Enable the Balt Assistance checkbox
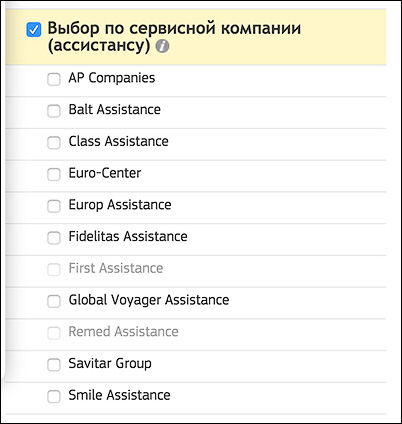Viewport: 402px width, 424px height. point(54,111)
